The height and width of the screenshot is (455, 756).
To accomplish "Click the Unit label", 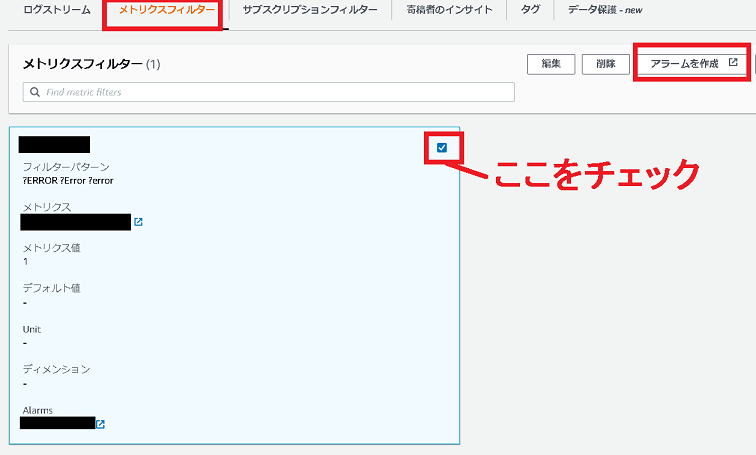I will click(32, 329).
